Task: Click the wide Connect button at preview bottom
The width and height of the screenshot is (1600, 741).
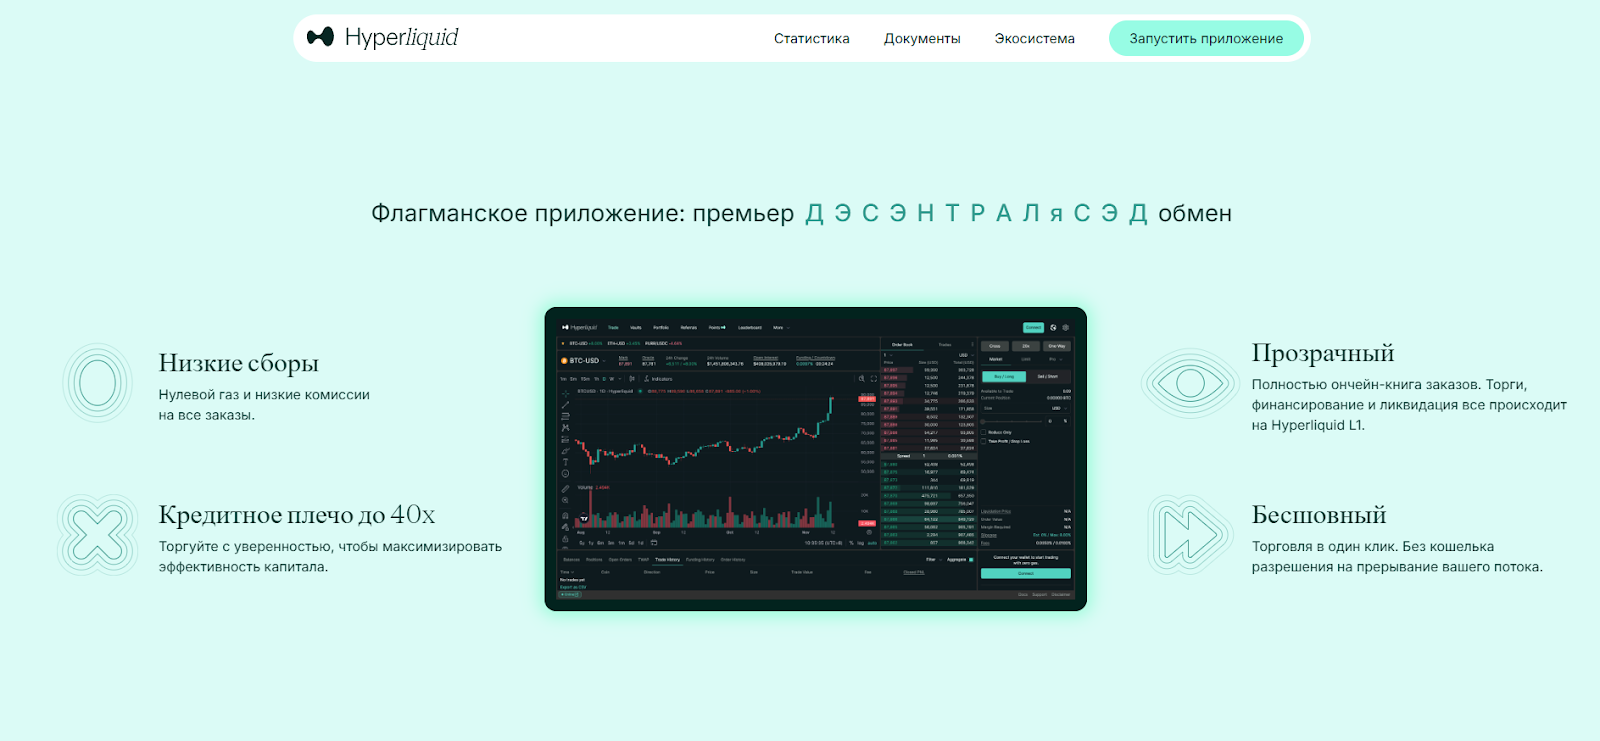Action: pyautogui.click(x=1026, y=573)
